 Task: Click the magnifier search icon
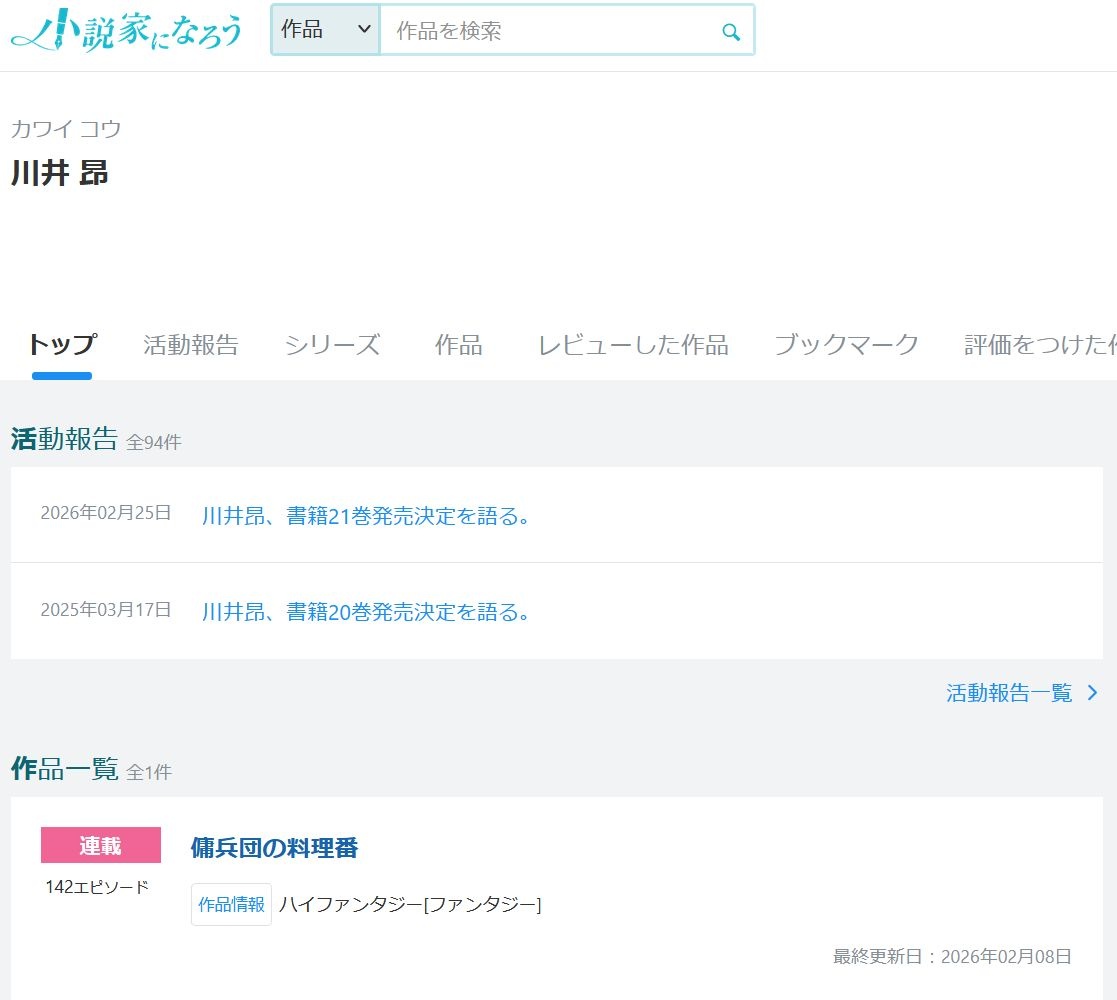(x=731, y=31)
